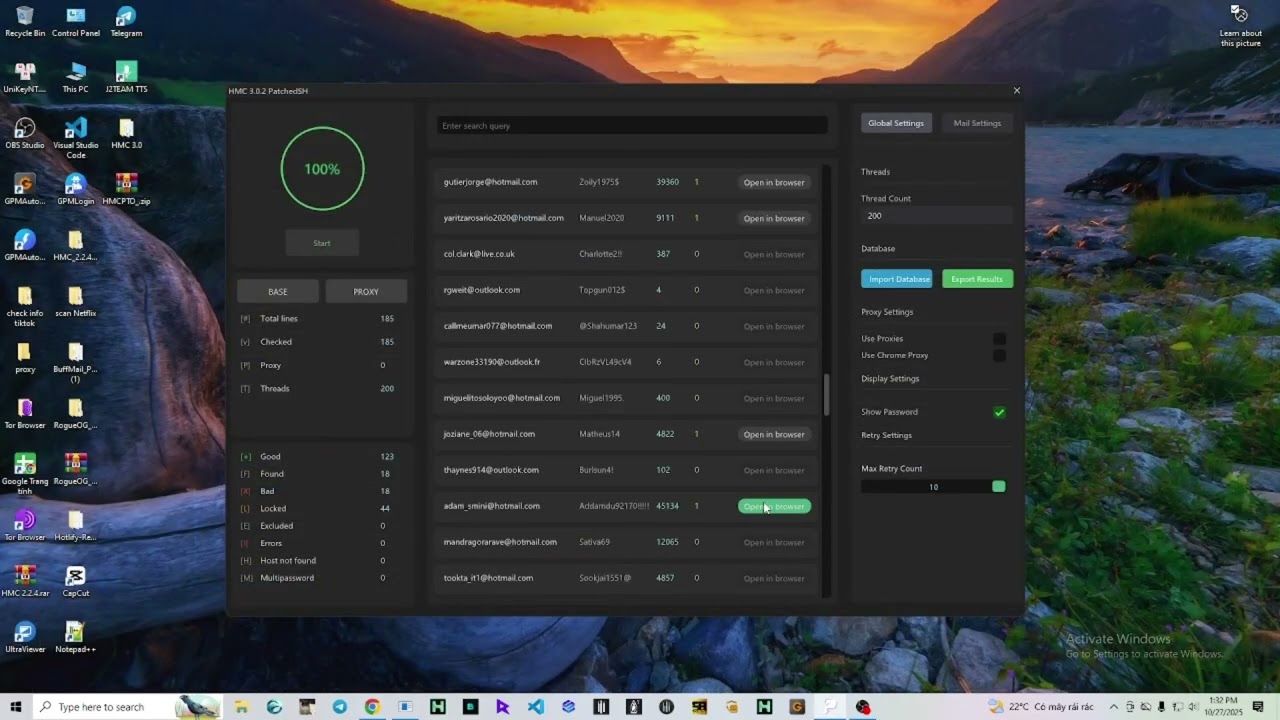The width and height of the screenshot is (1280, 720).
Task: Launch OBS Studio from the desktop
Action: coord(25,133)
